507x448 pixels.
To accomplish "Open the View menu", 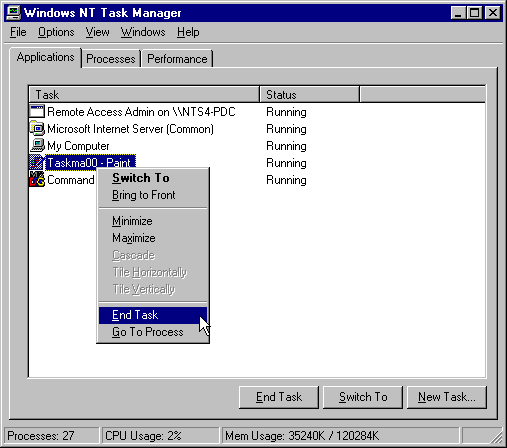I will point(97,32).
